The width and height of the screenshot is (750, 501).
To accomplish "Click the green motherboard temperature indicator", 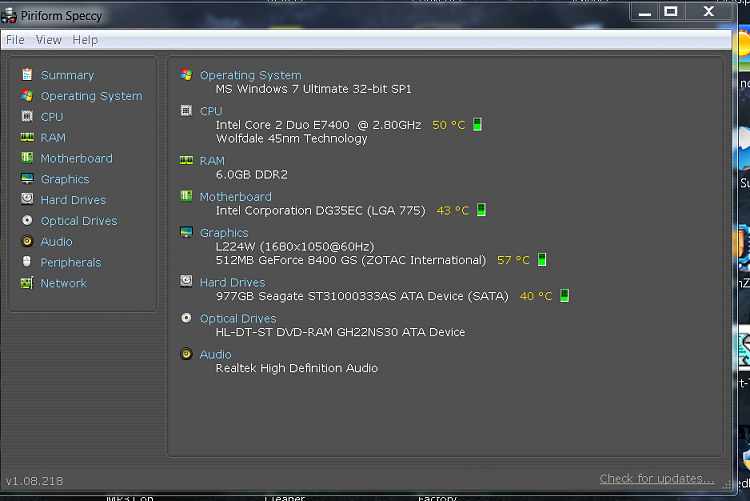I will tap(482, 210).
